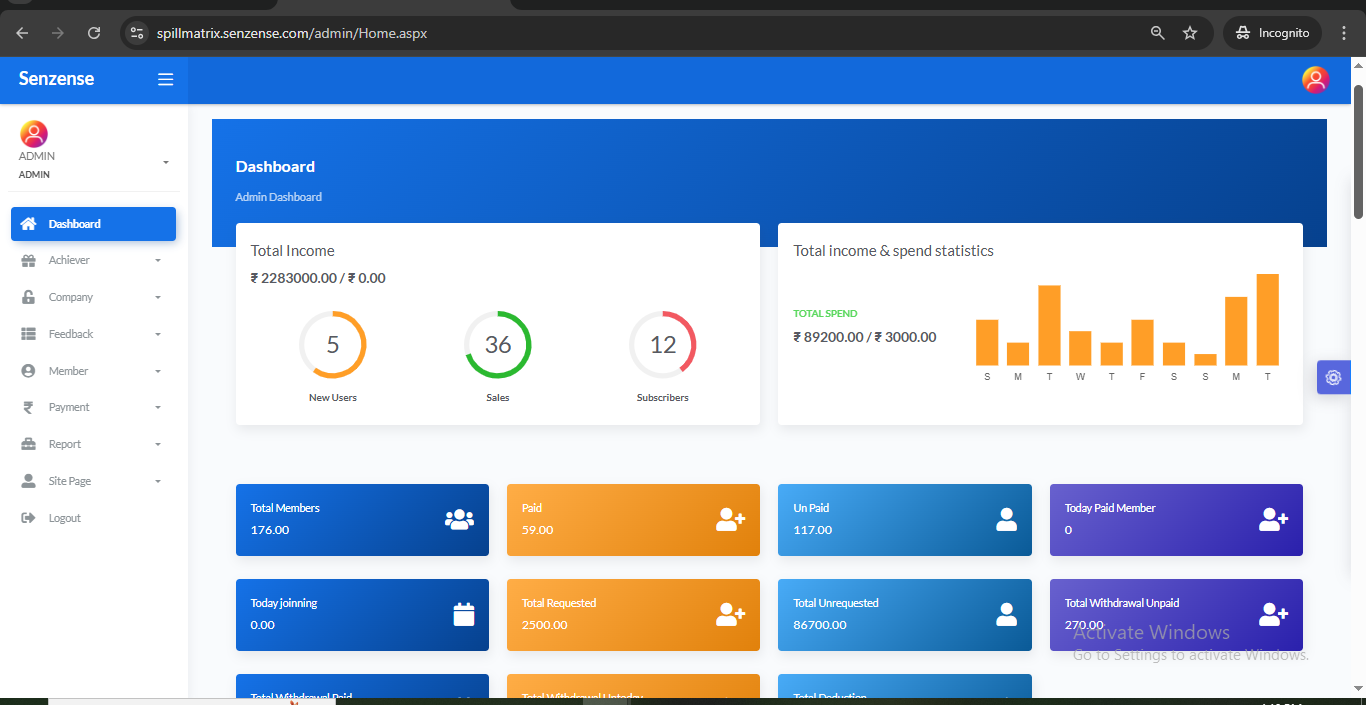Click the Achiever gift icon
This screenshot has height=705, width=1366.
point(29,260)
